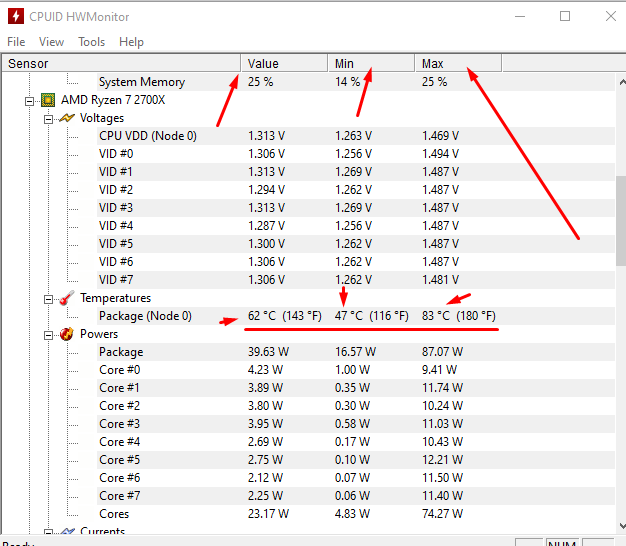Click the Max column header
The image size is (626, 546).
[x=458, y=63]
